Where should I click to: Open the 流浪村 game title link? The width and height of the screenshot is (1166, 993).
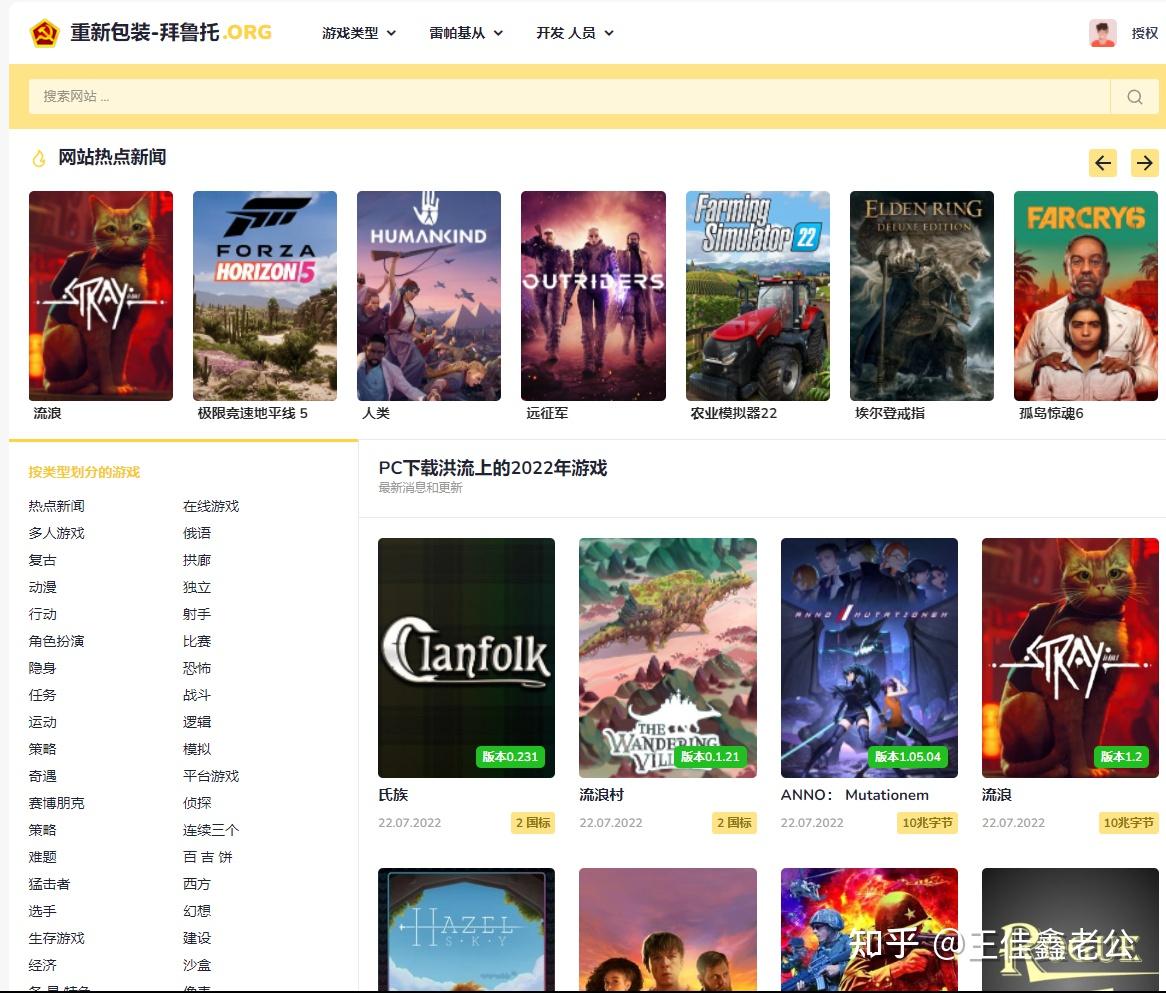[600, 795]
